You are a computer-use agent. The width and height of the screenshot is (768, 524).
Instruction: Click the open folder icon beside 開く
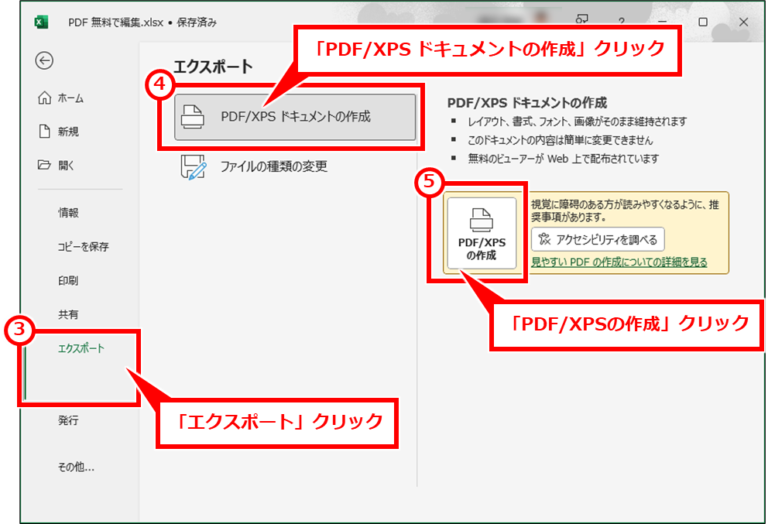45,165
